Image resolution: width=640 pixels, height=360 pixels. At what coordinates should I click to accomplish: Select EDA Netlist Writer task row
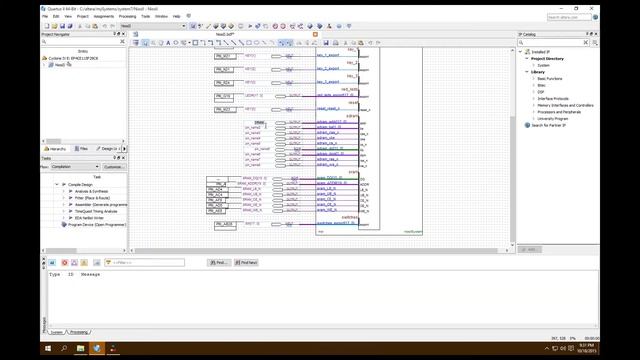[89, 218]
